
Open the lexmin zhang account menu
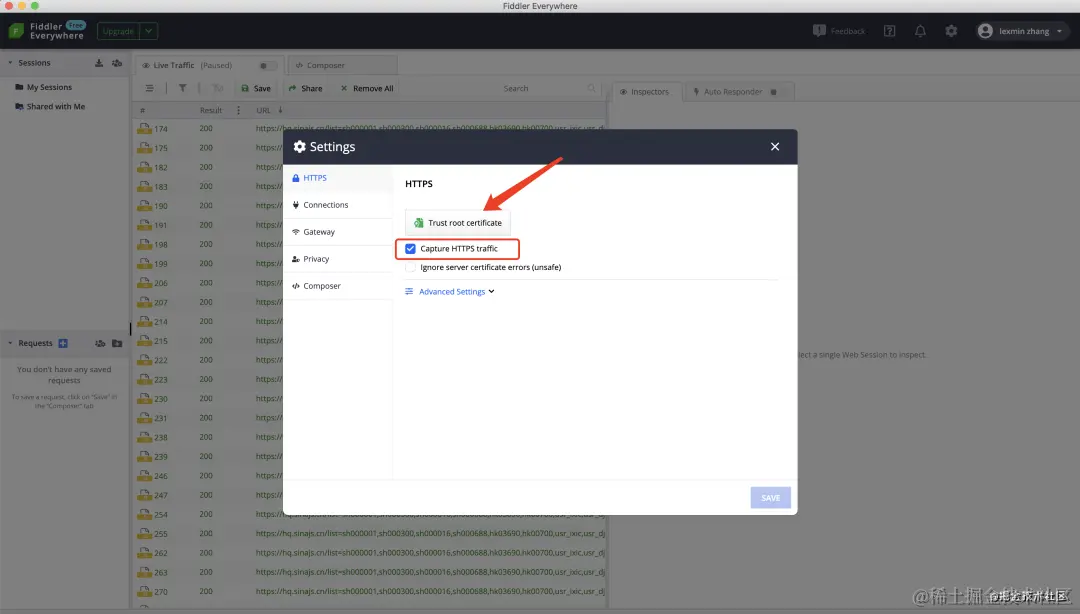(1021, 31)
